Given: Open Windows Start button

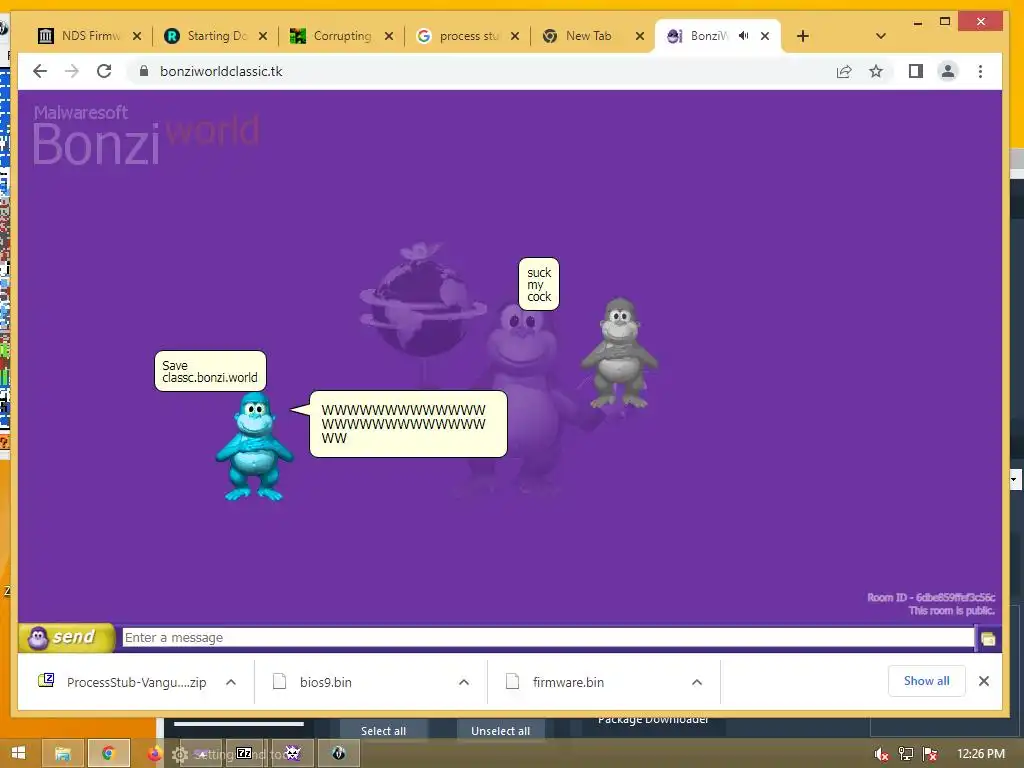Looking at the screenshot, I should point(18,754).
